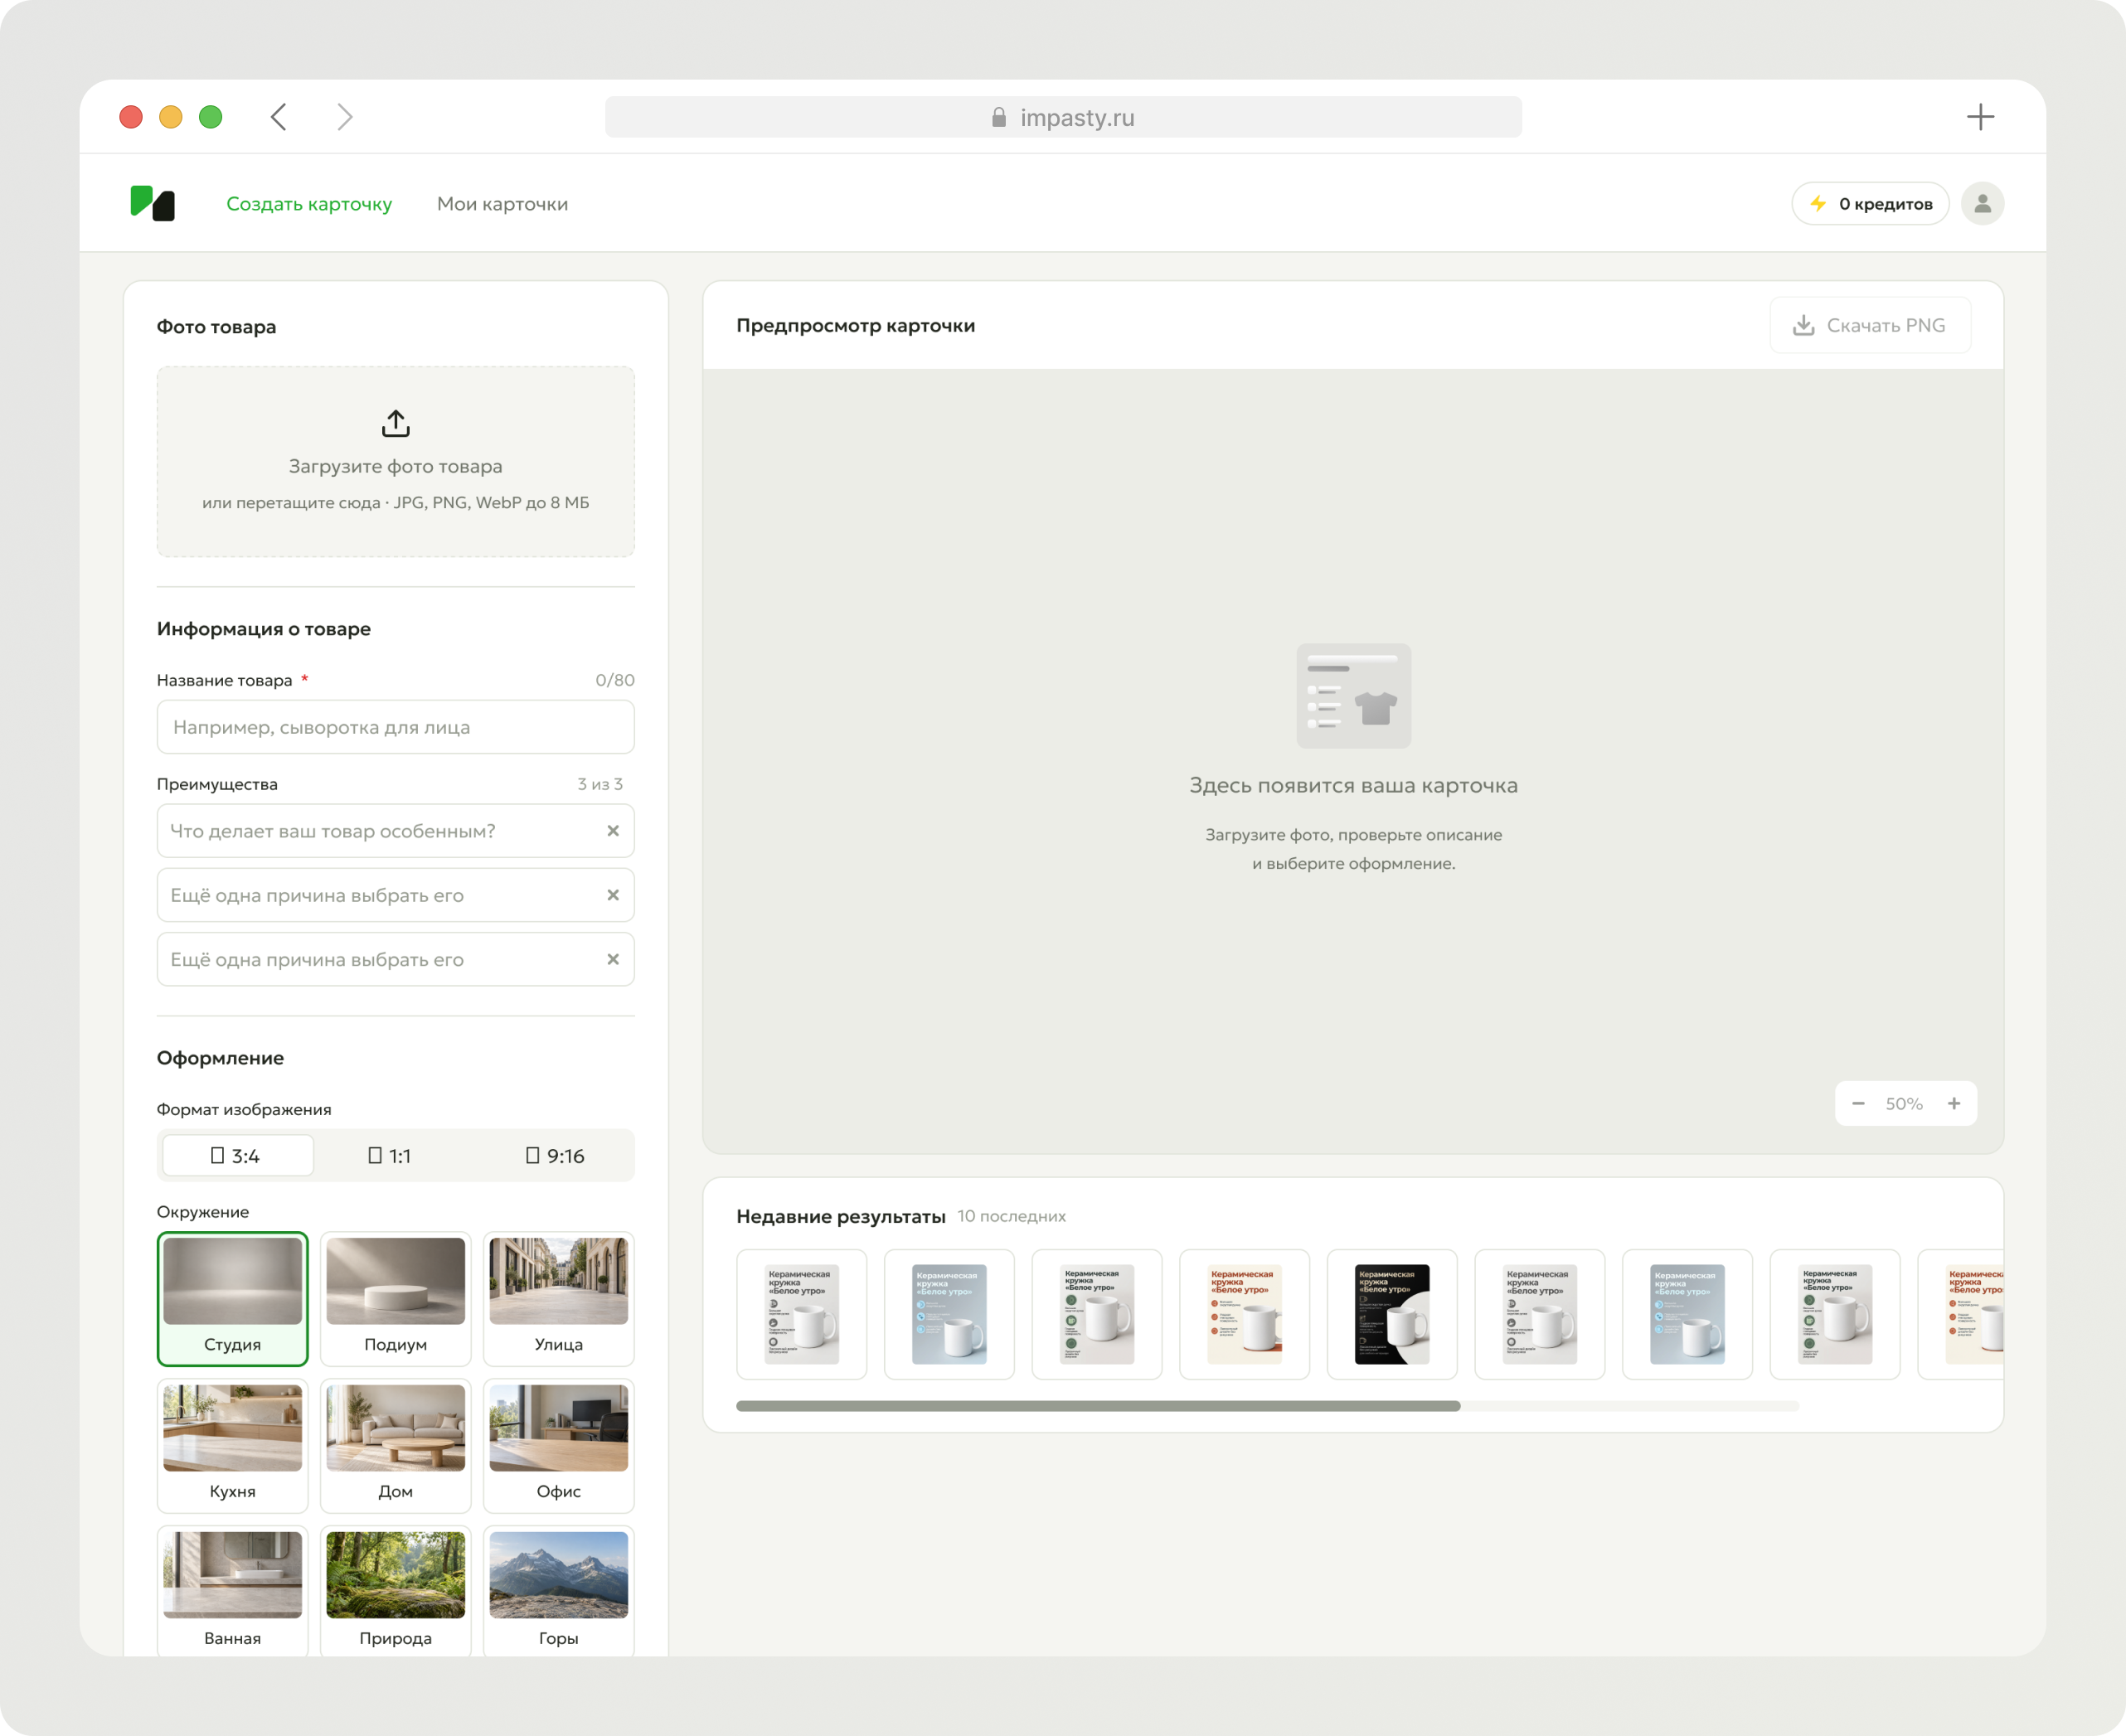Click the lightning bolt credits icon

[1818, 204]
